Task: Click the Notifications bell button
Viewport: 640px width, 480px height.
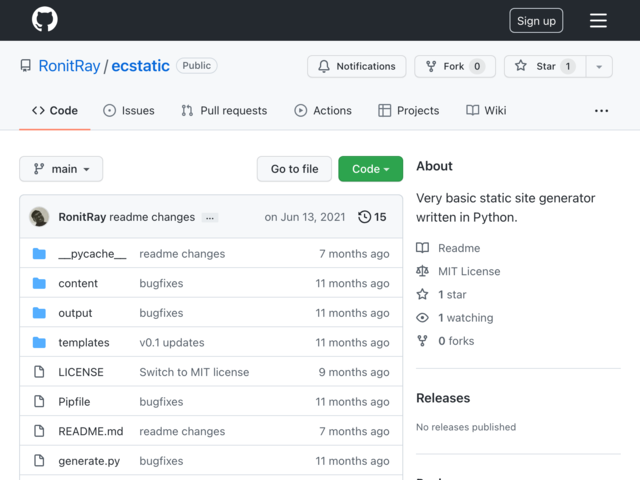Action: click(x=356, y=66)
